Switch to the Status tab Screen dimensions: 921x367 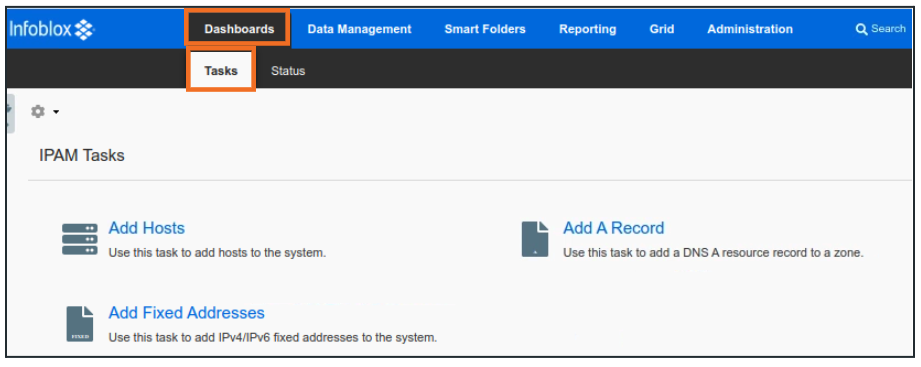pos(288,70)
